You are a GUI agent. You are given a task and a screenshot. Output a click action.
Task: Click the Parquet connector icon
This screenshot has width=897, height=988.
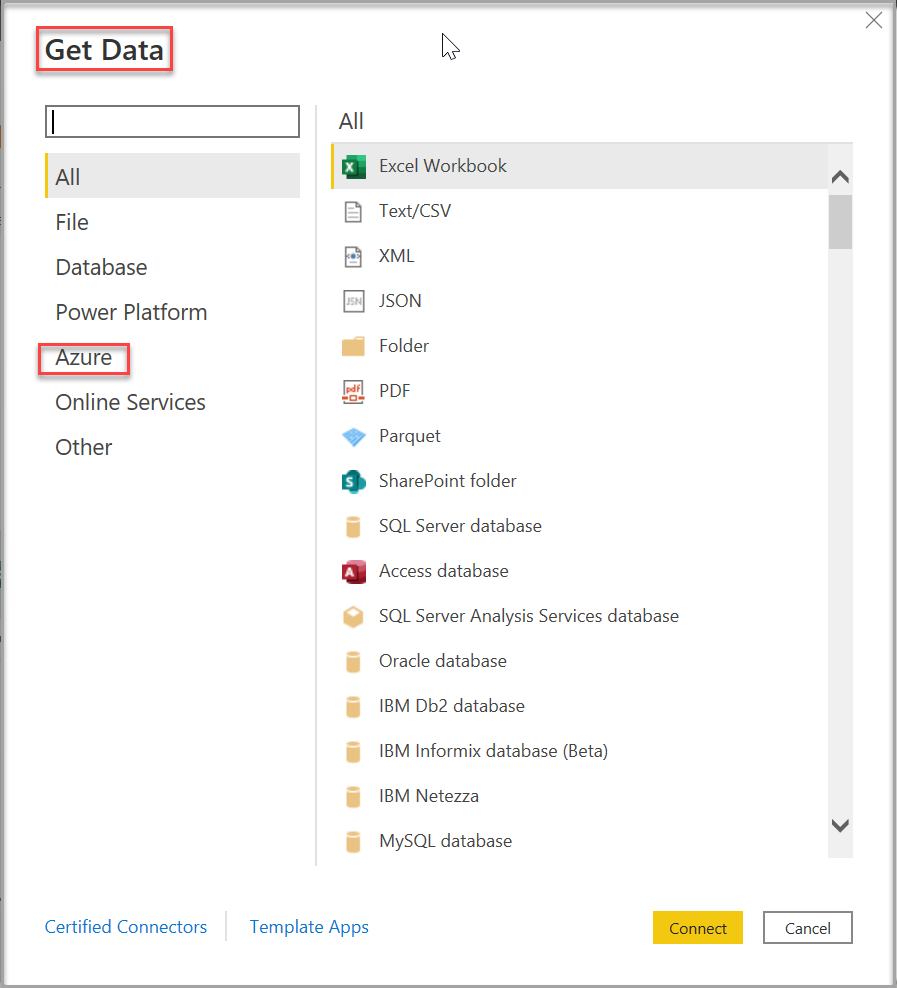[x=353, y=437]
